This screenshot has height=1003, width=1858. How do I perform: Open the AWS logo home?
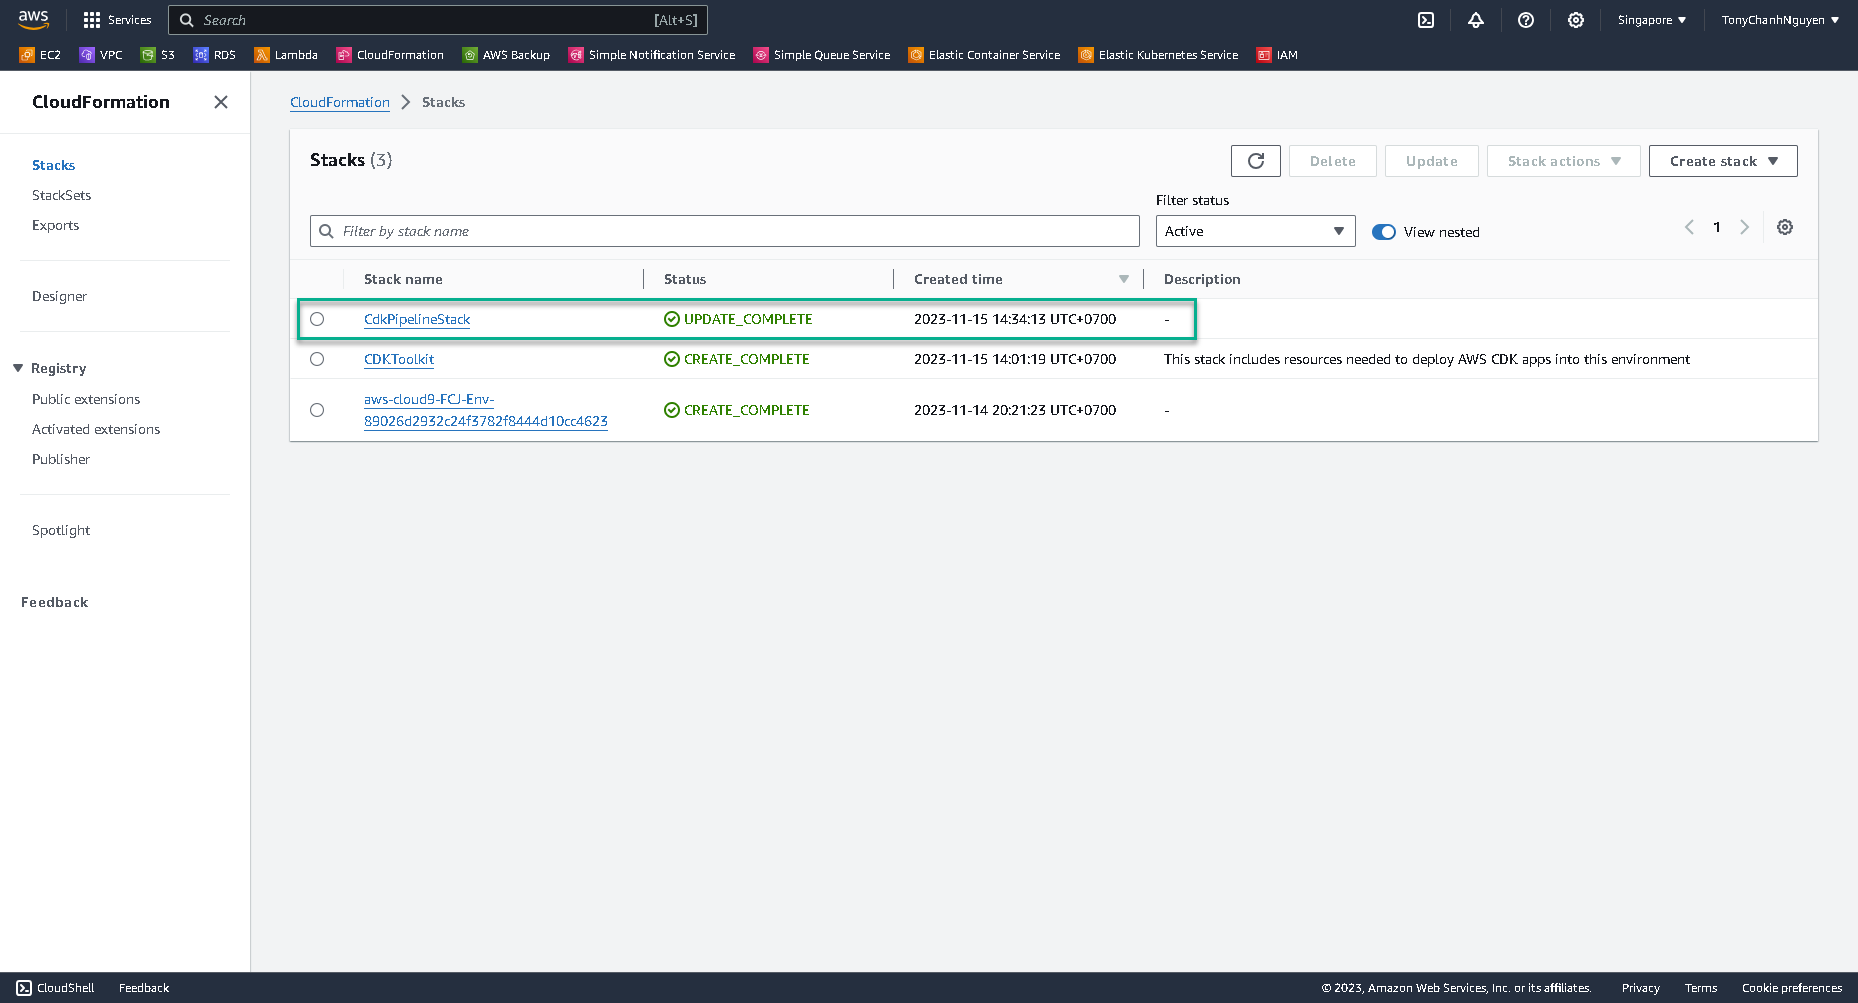(x=33, y=19)
